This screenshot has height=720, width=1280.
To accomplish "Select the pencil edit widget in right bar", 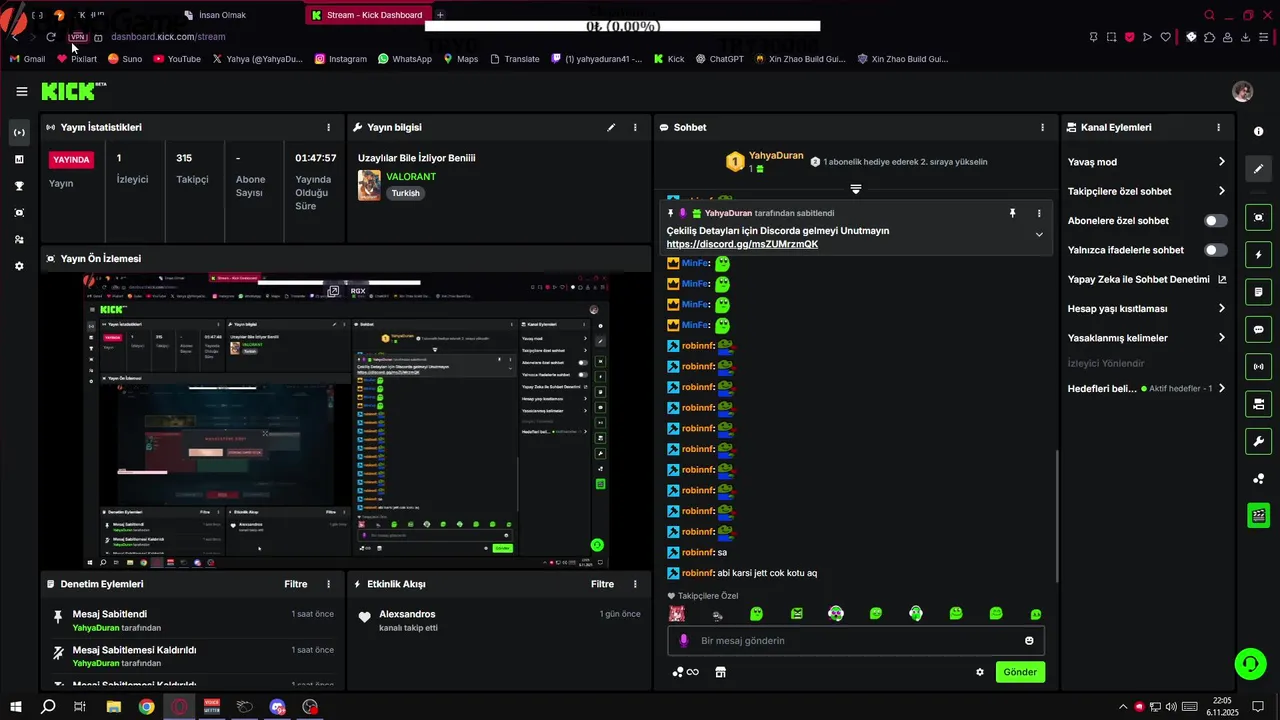I will click(1258, 169).
